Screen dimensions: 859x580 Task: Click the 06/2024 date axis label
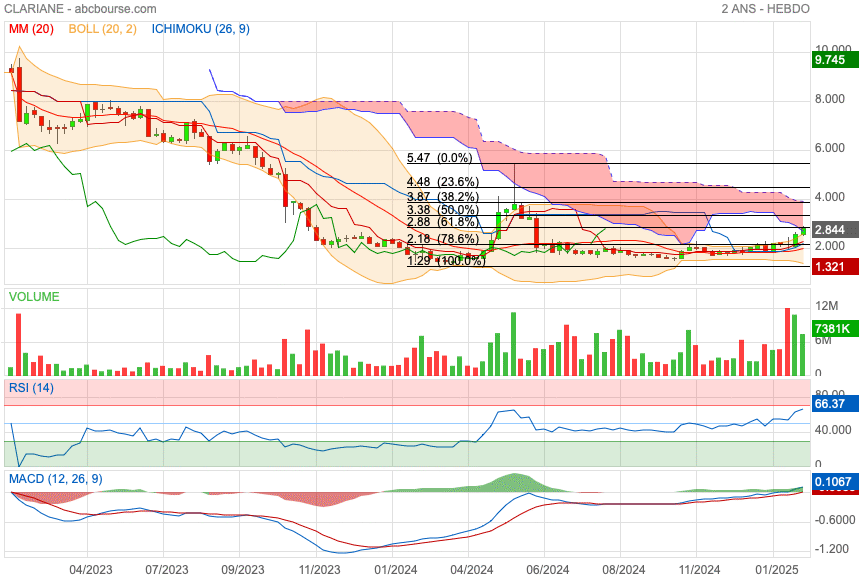547,570
